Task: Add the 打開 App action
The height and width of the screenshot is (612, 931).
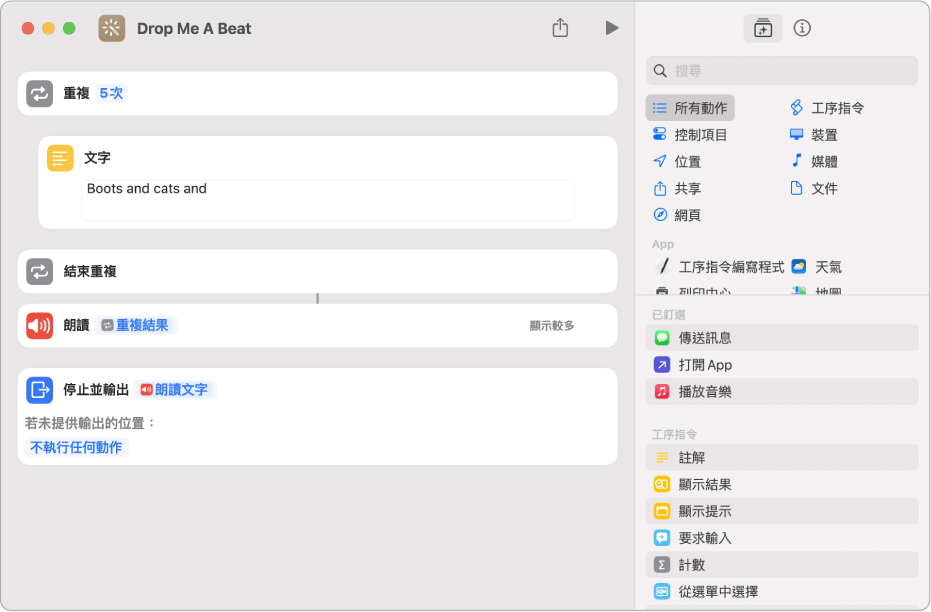Action: click(x=782, y=364)
